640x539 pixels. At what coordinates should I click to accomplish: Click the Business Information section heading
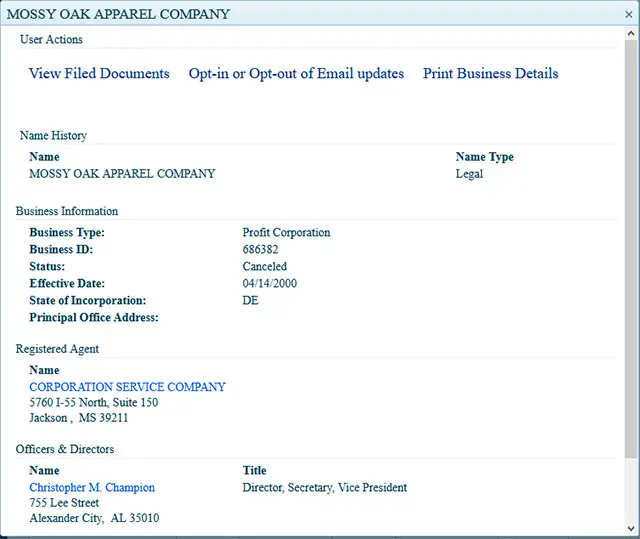[x=67, y=211]
